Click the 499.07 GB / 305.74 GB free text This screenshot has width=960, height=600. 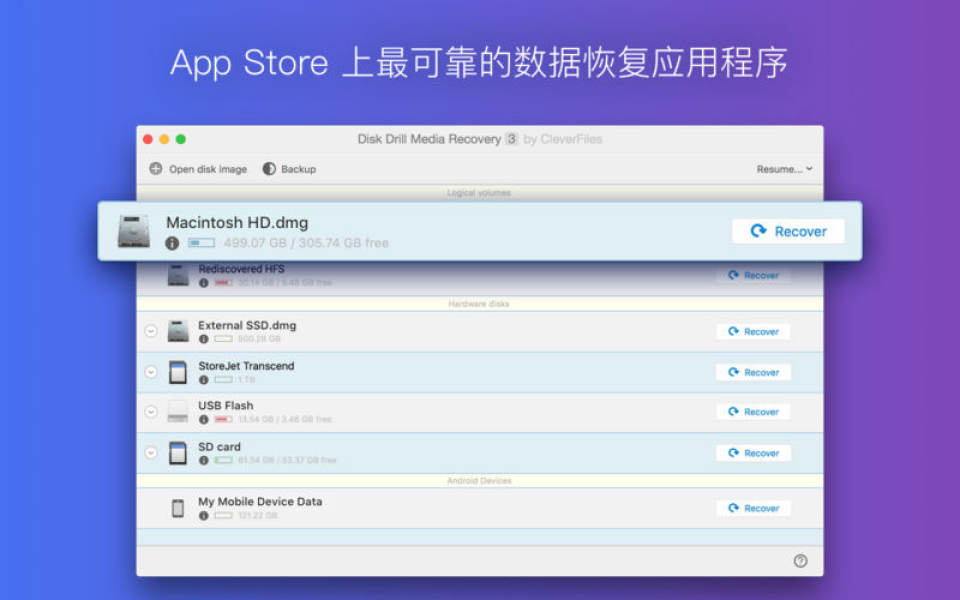[306, 243]
